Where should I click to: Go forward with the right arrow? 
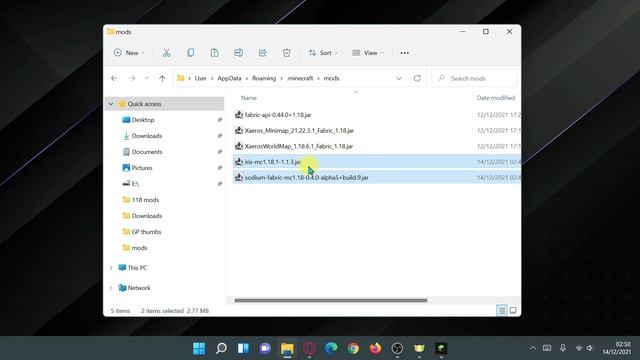click(x=132, y=78)
